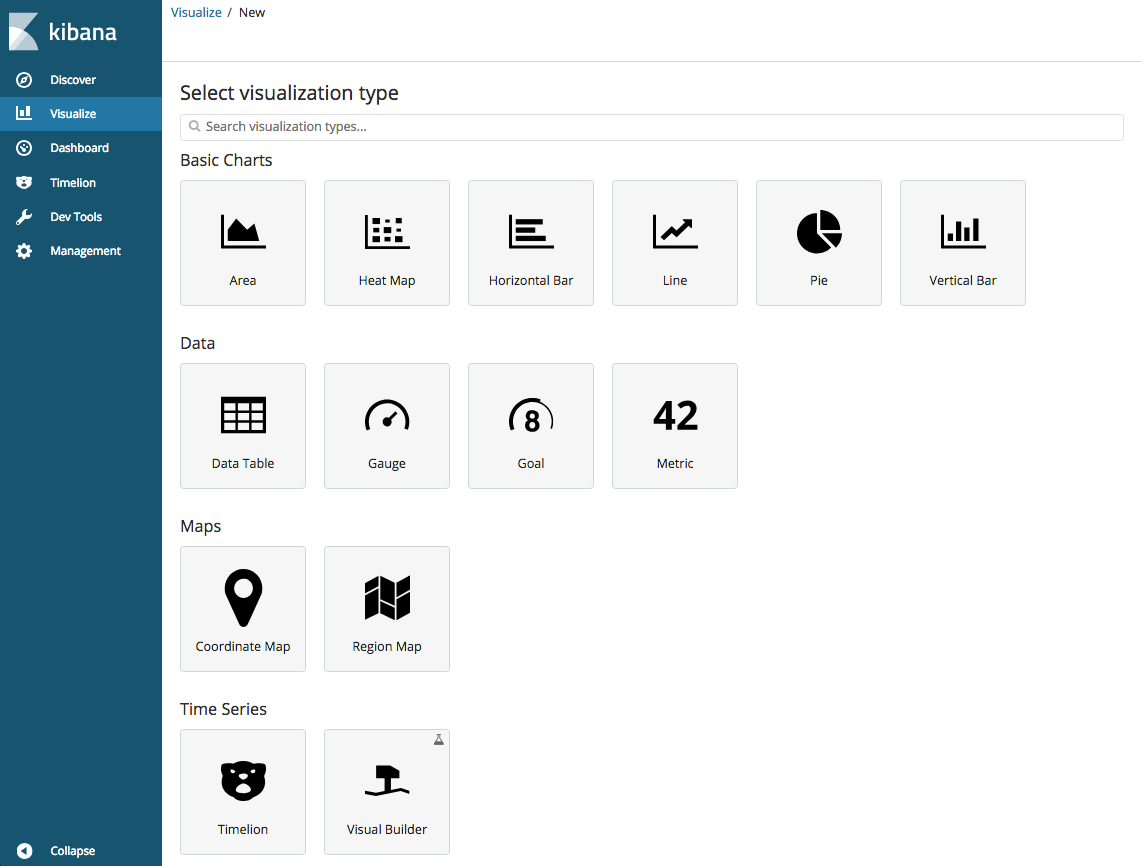Open Timelion from the sidebar menu
This screenshot has width=1141, height=866.
[81, 183]
